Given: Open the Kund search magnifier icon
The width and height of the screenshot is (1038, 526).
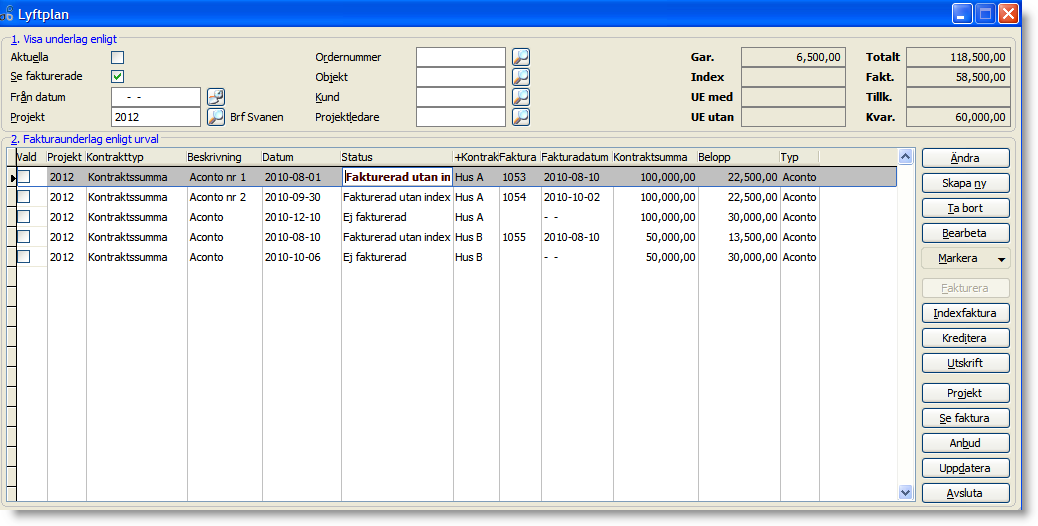Looking at the screenshot, I should (x=521, y=97).
